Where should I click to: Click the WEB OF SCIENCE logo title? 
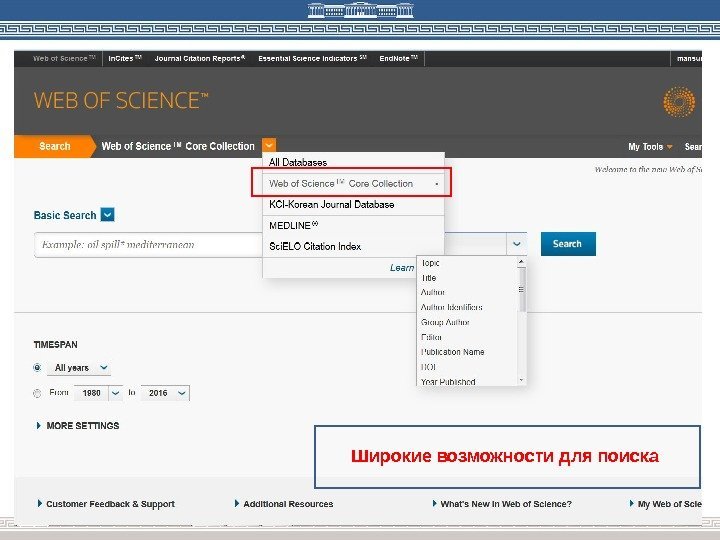click(121, 101)
